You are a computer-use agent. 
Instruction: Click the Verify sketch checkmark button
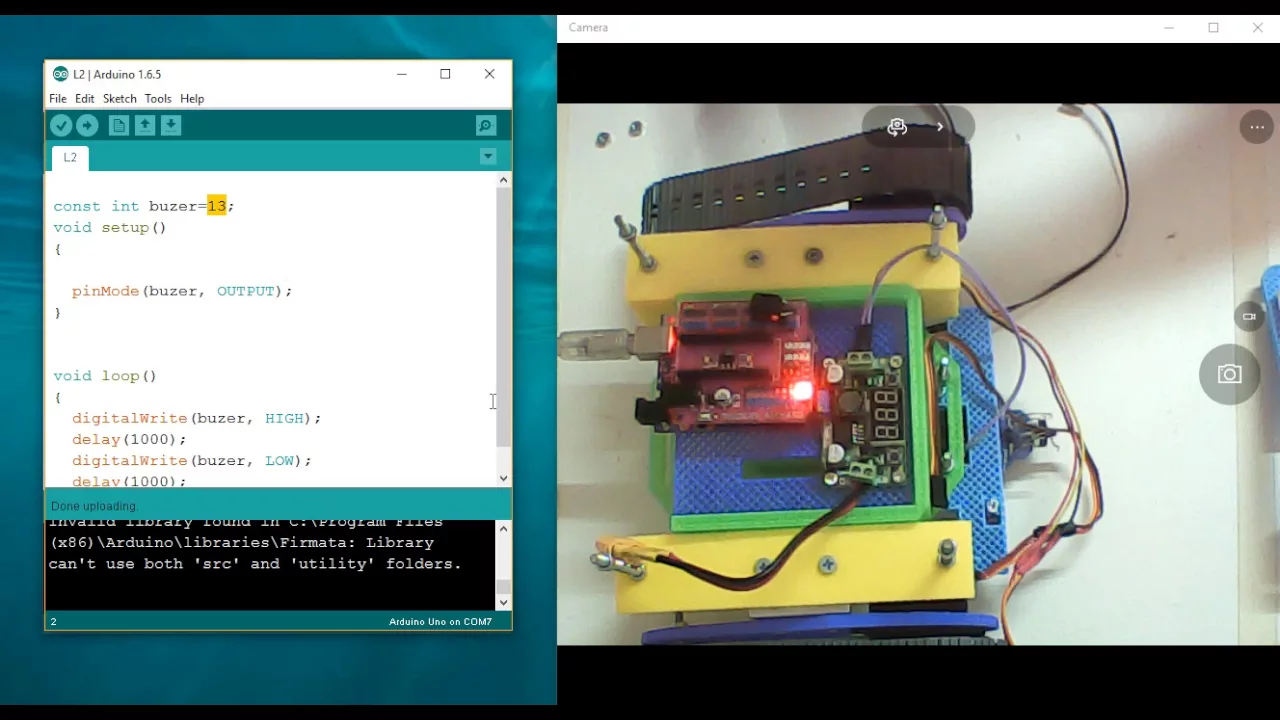click(61, 125)
